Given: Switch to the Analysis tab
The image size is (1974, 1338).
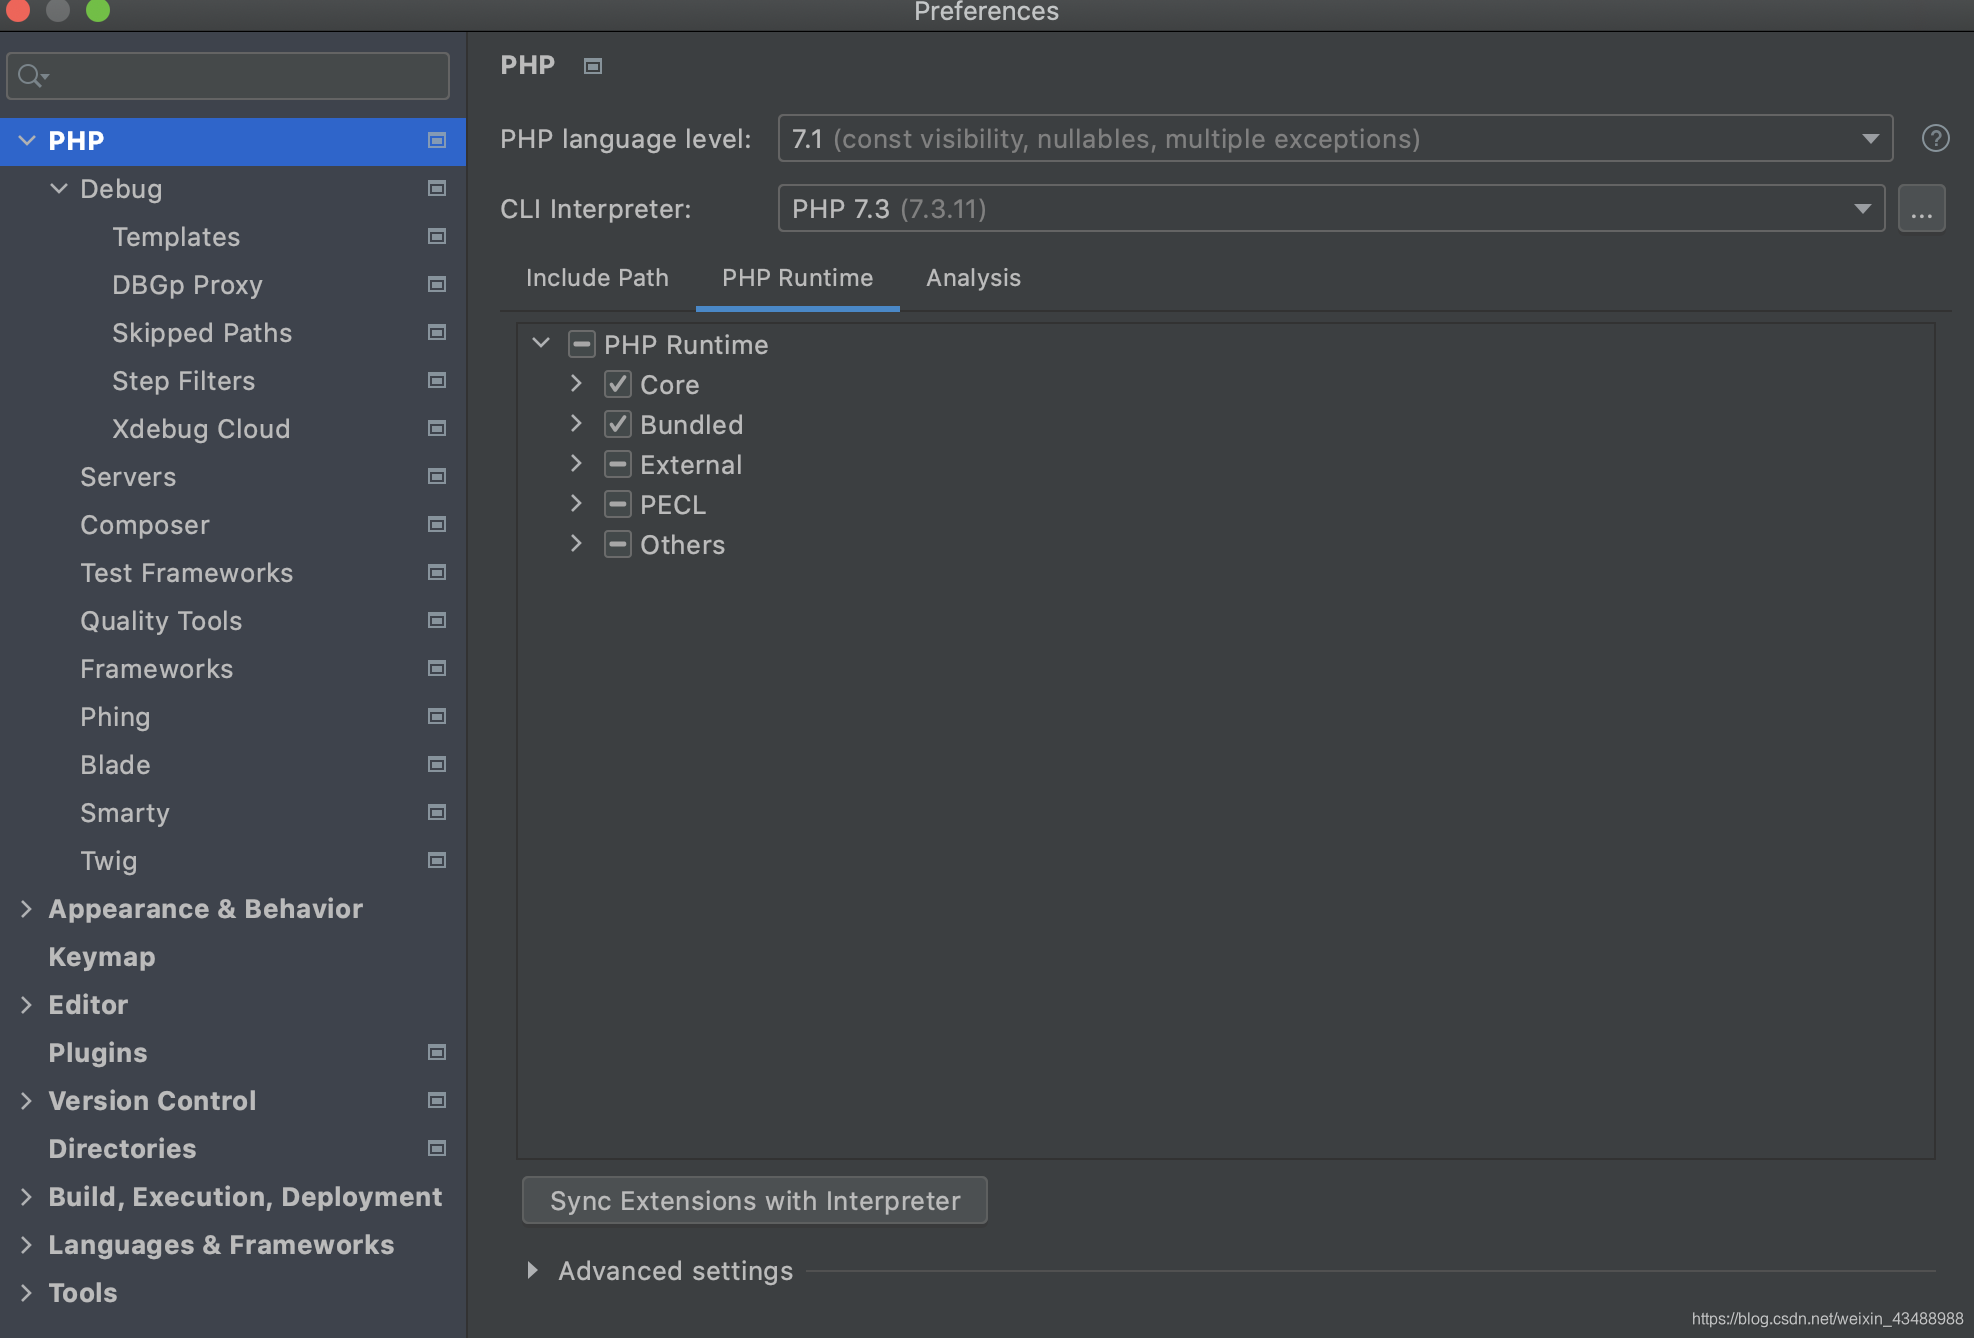Looking at the screenshot, I should pos(974,278).
